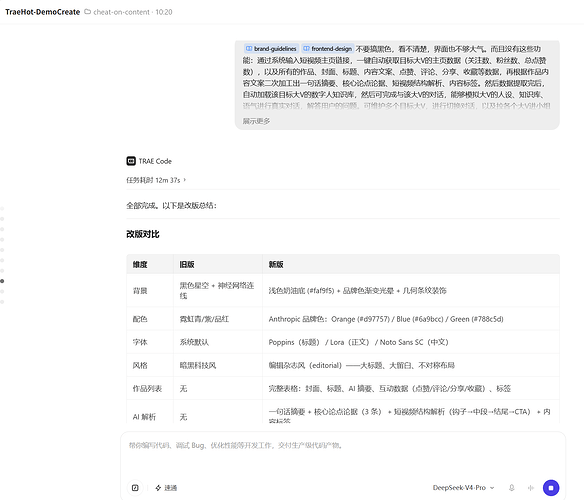This screenshot has width=584, height=500.
Task: Click the 改版对比 heading
Action: pos(143,234)
